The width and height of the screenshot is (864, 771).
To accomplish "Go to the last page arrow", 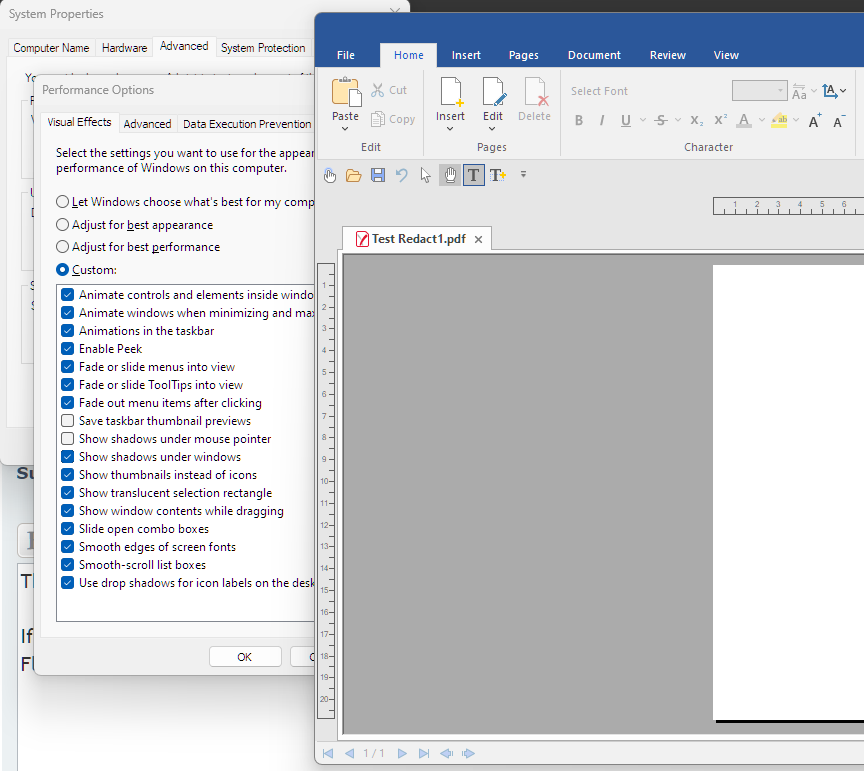I will click(x=424, y=753).
